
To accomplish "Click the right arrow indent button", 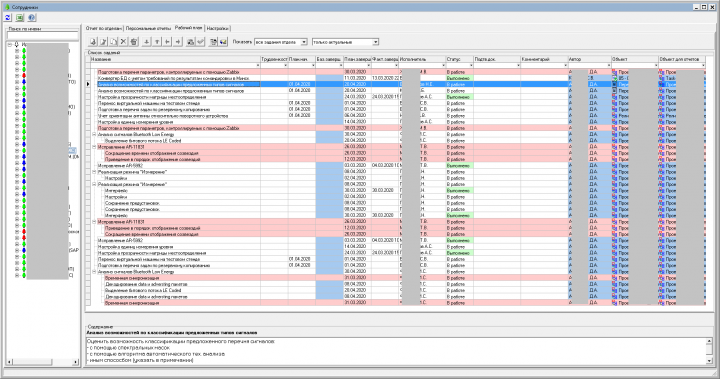I will tap(178, 42).
